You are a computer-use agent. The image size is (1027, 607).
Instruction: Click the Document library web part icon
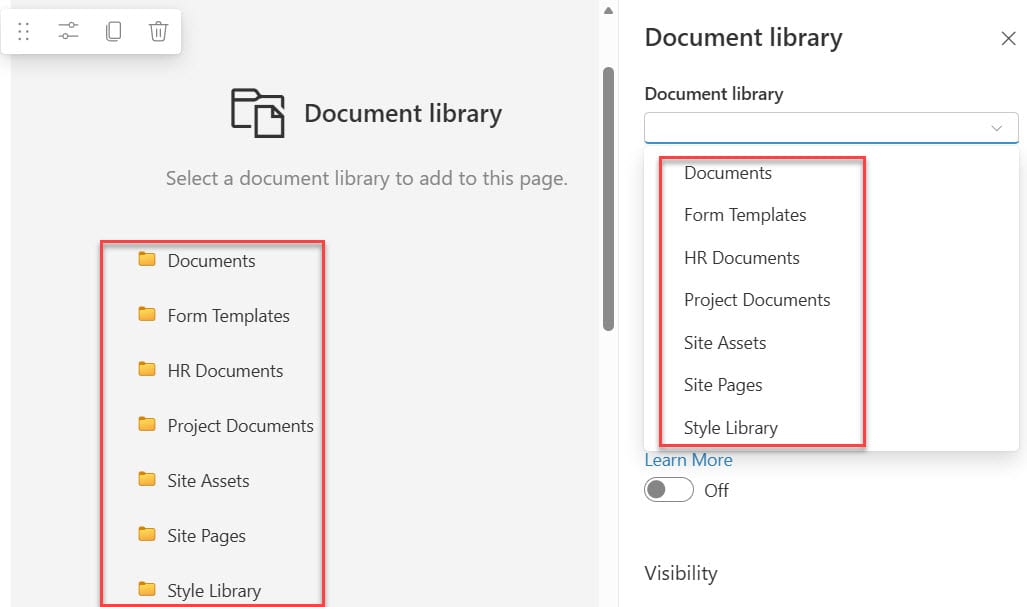pyautogui.click(x=257, y=113)
